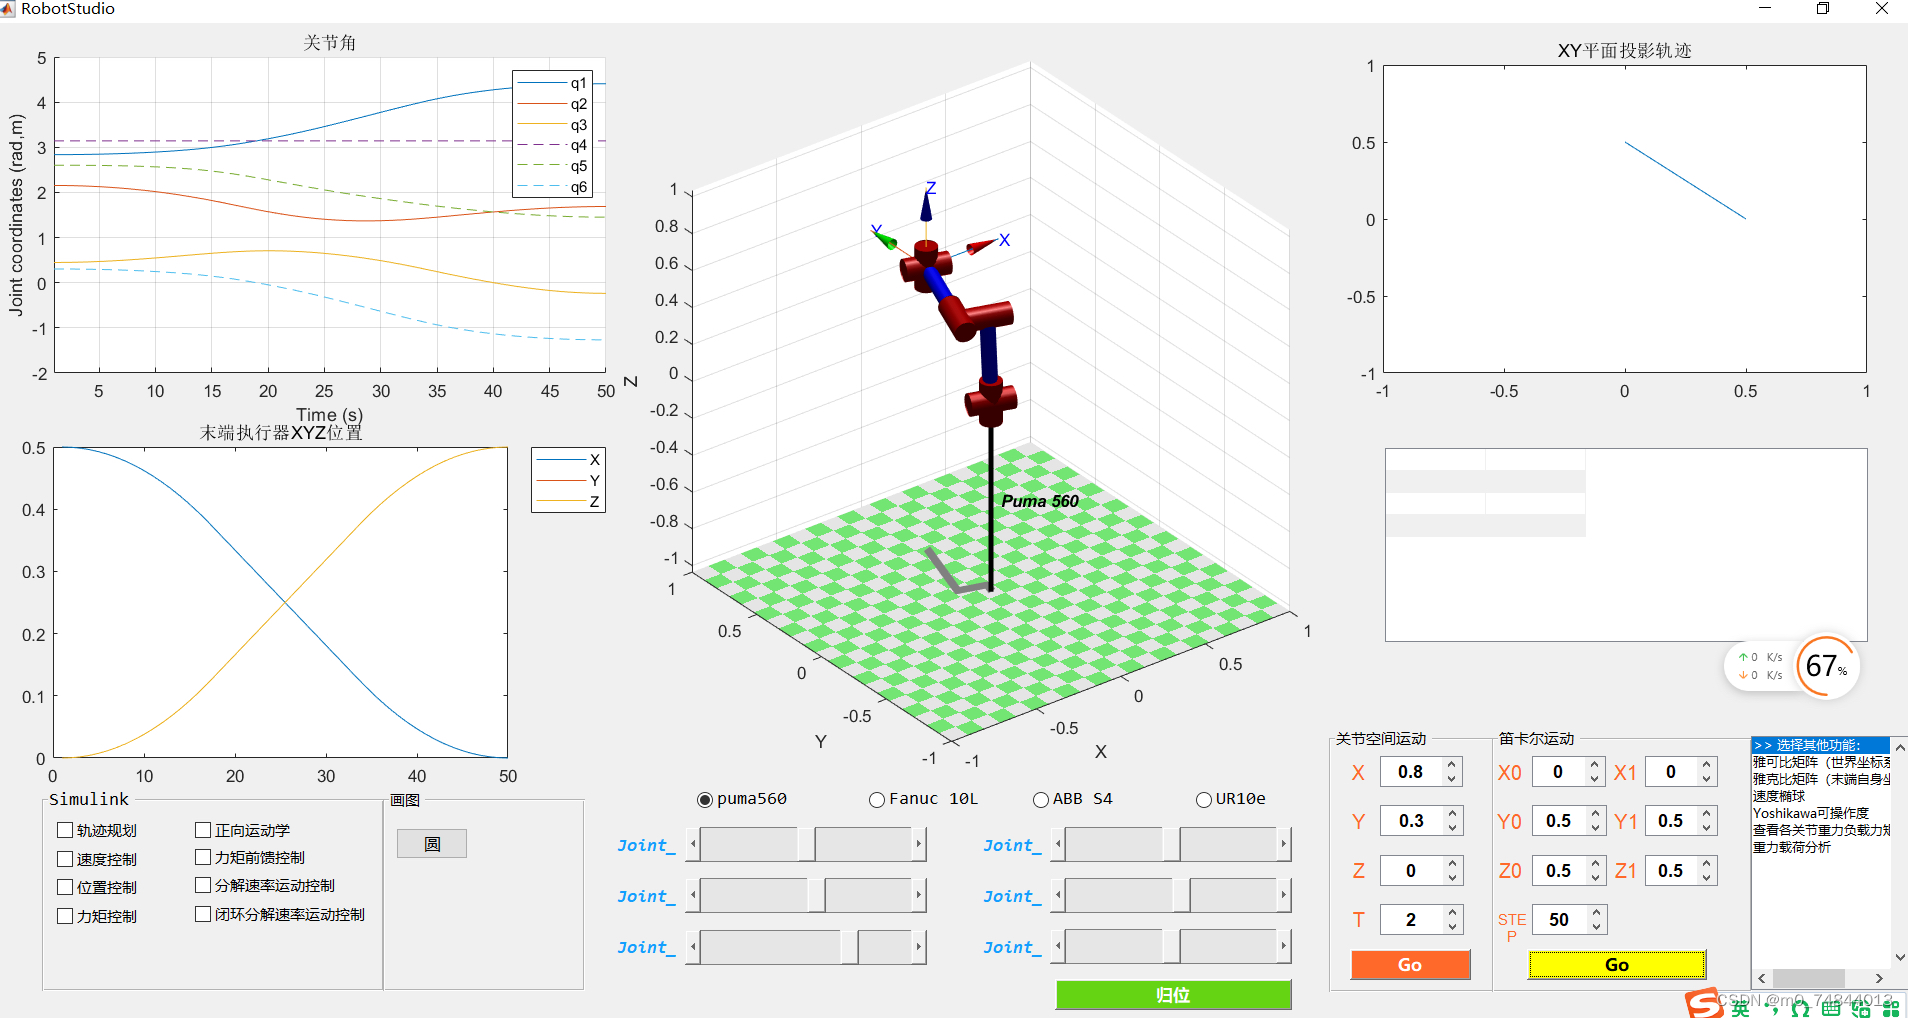
Task: Decrease the T value with its down arrow
Action: [1452, 927]
